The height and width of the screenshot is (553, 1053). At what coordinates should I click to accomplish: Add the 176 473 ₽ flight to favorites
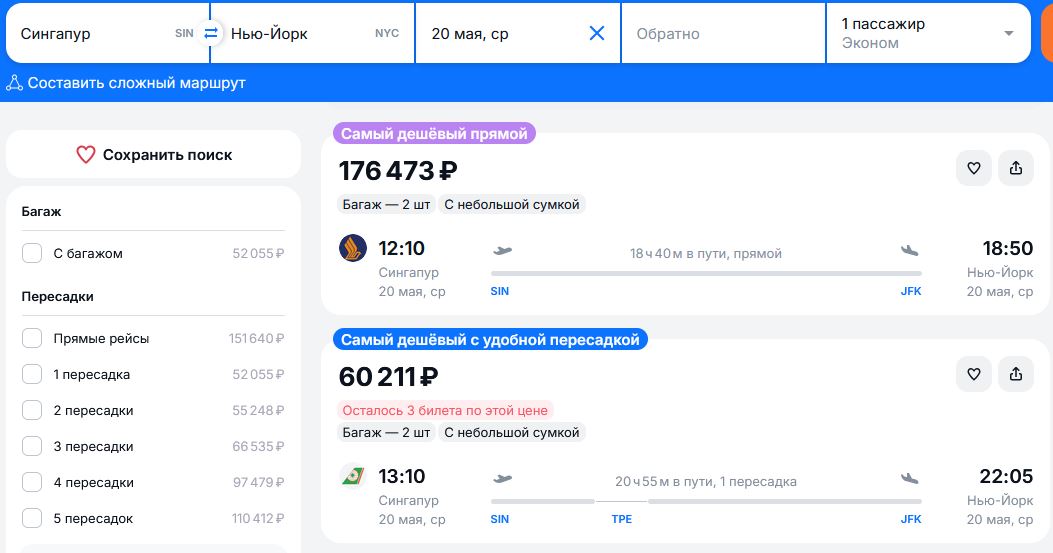click(x=974, y=168)
